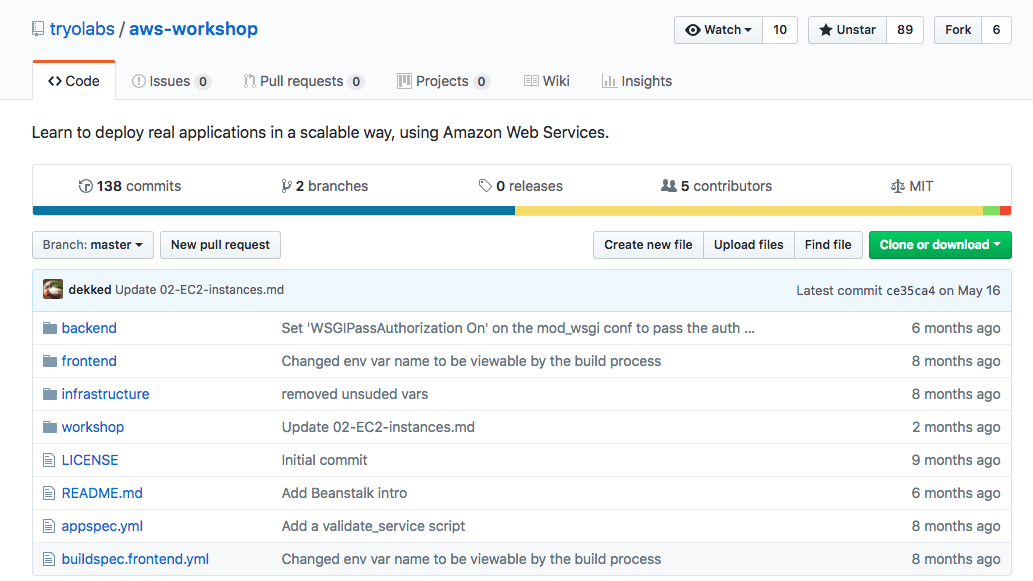1033x581 pixels.
Task: Click the backend folder icon
Action: pos(49,328)
